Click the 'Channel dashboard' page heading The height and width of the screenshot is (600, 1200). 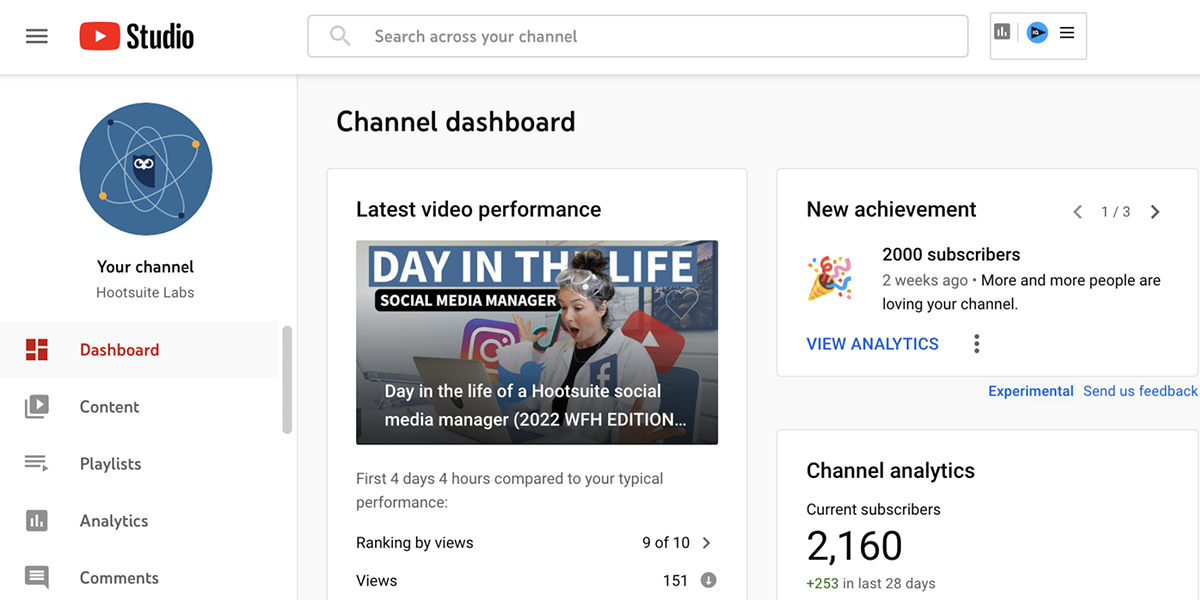tap(456, 122)
